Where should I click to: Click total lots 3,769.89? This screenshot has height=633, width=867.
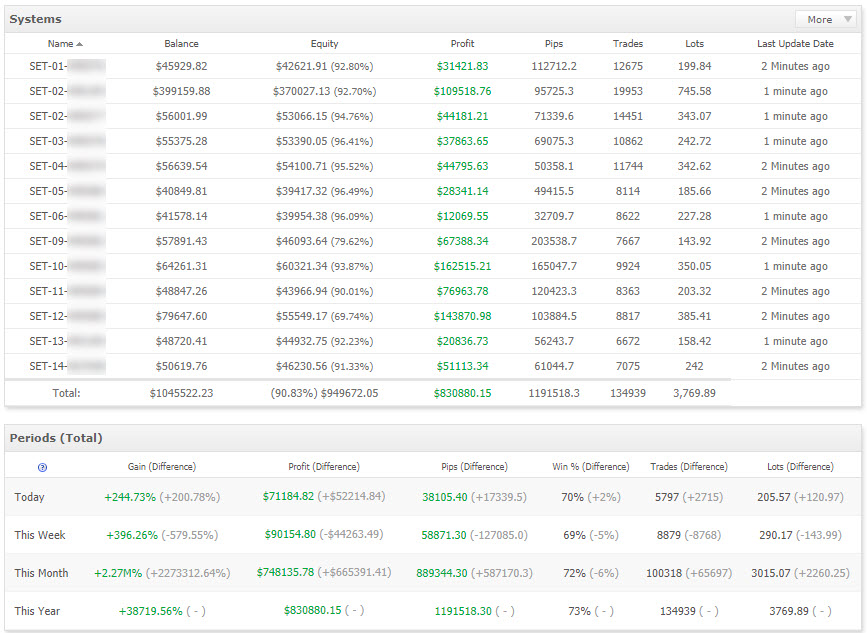coord(694,393)
